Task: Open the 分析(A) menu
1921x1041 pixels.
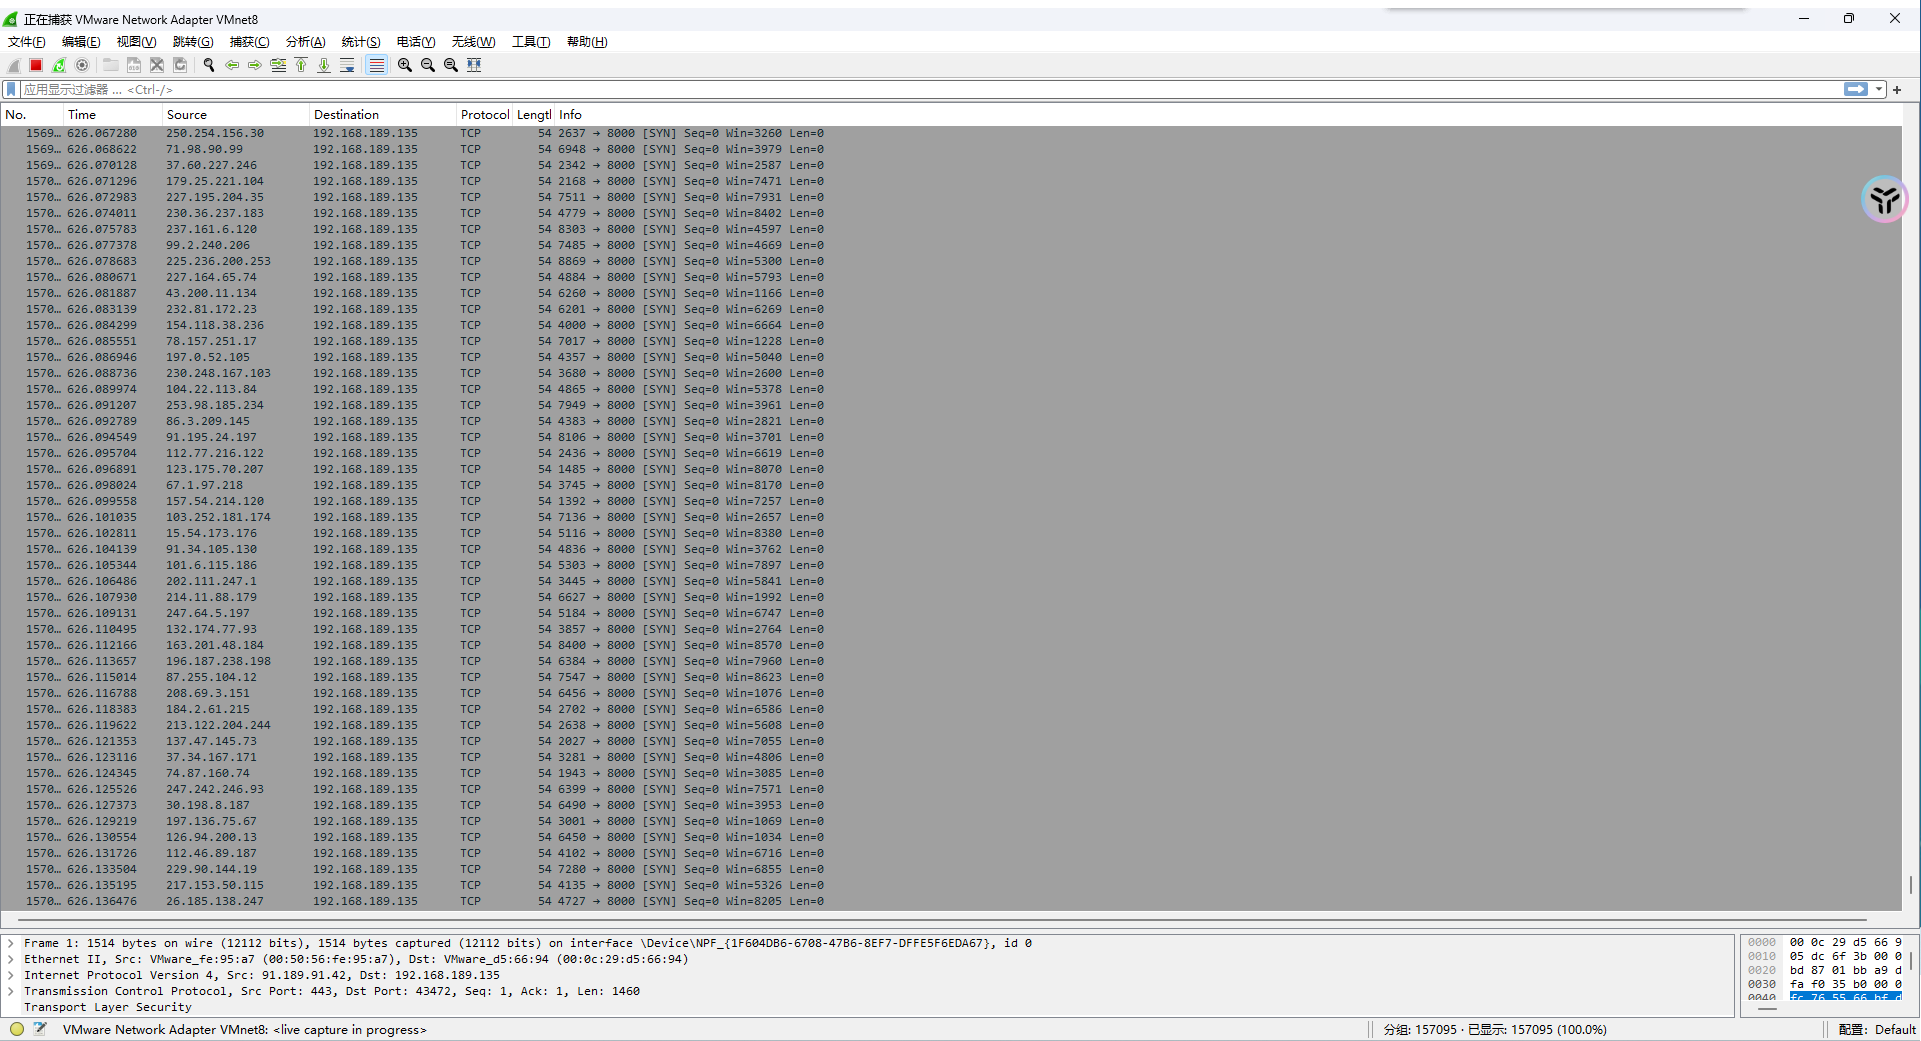Action: pos(305,42)
